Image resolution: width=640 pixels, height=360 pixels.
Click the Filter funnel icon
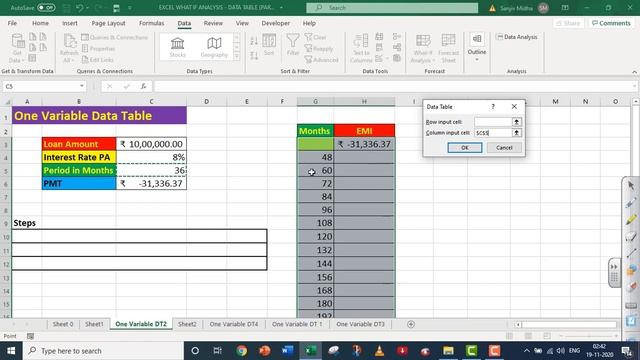(x=293, y=45)
